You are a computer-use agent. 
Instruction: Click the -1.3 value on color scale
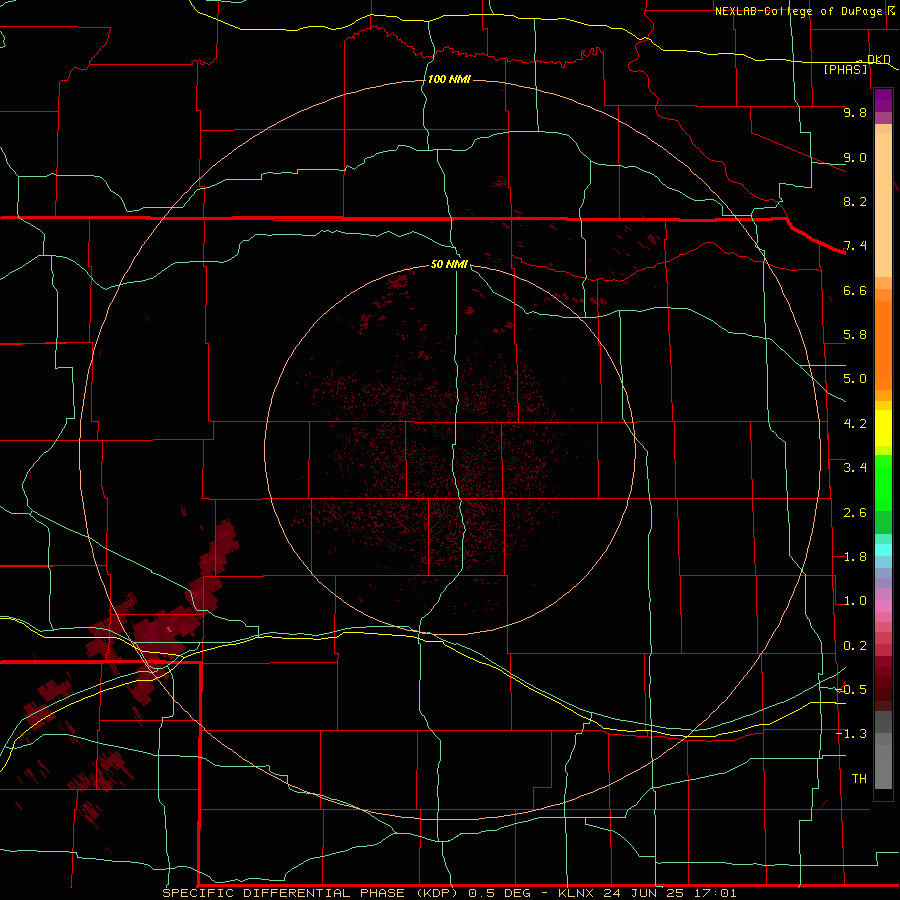pyautogui.click(x=851, y=734)
